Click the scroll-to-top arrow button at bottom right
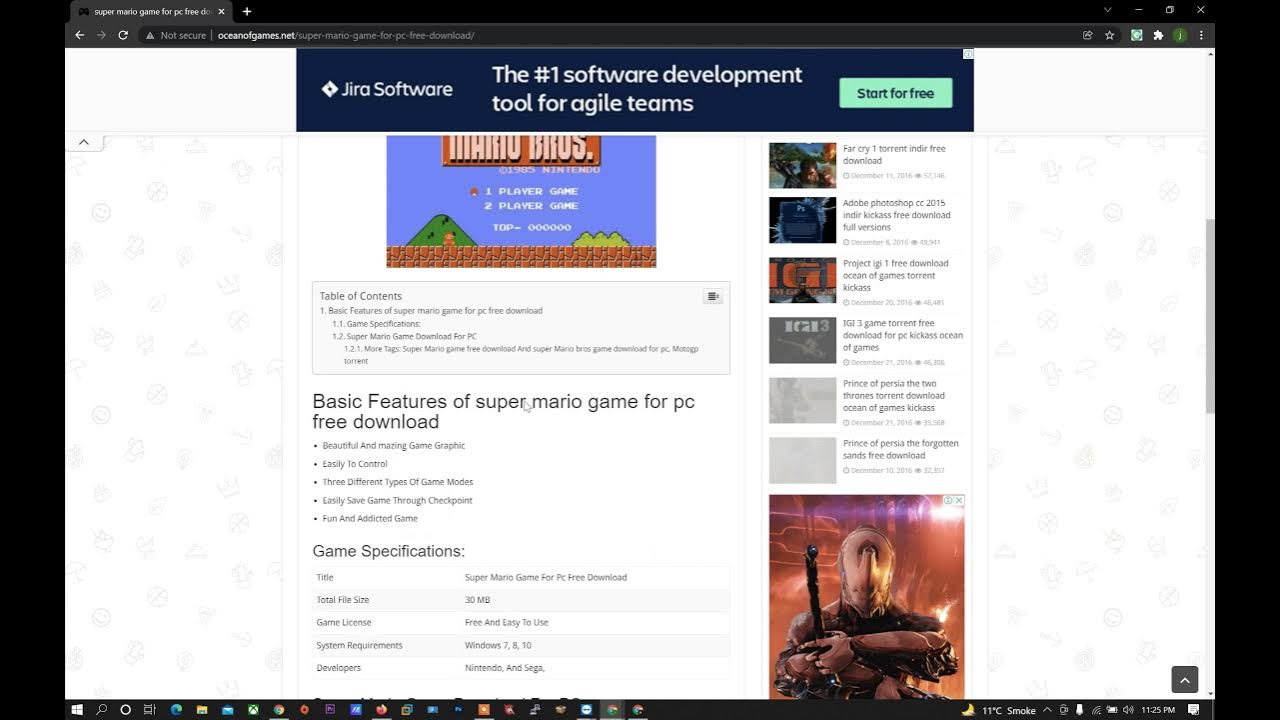The width and height of the screenshot is (1280, 720). (x=1184, y=680)
